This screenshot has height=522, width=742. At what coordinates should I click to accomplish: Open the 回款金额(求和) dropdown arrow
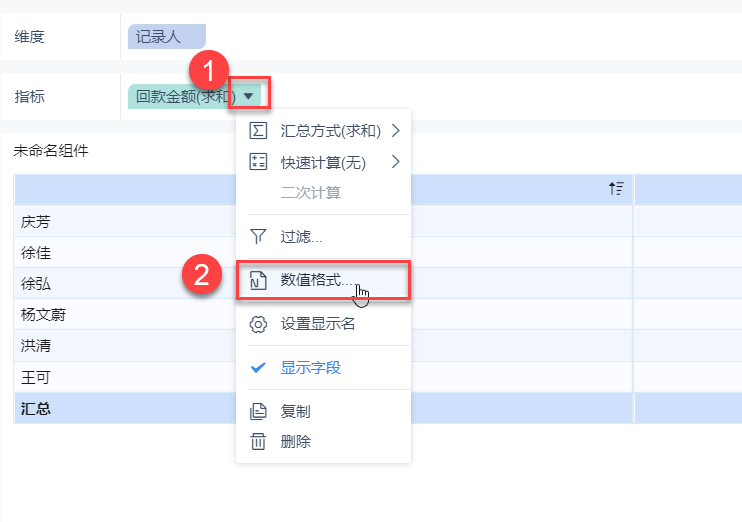click(x=249, y=96)
